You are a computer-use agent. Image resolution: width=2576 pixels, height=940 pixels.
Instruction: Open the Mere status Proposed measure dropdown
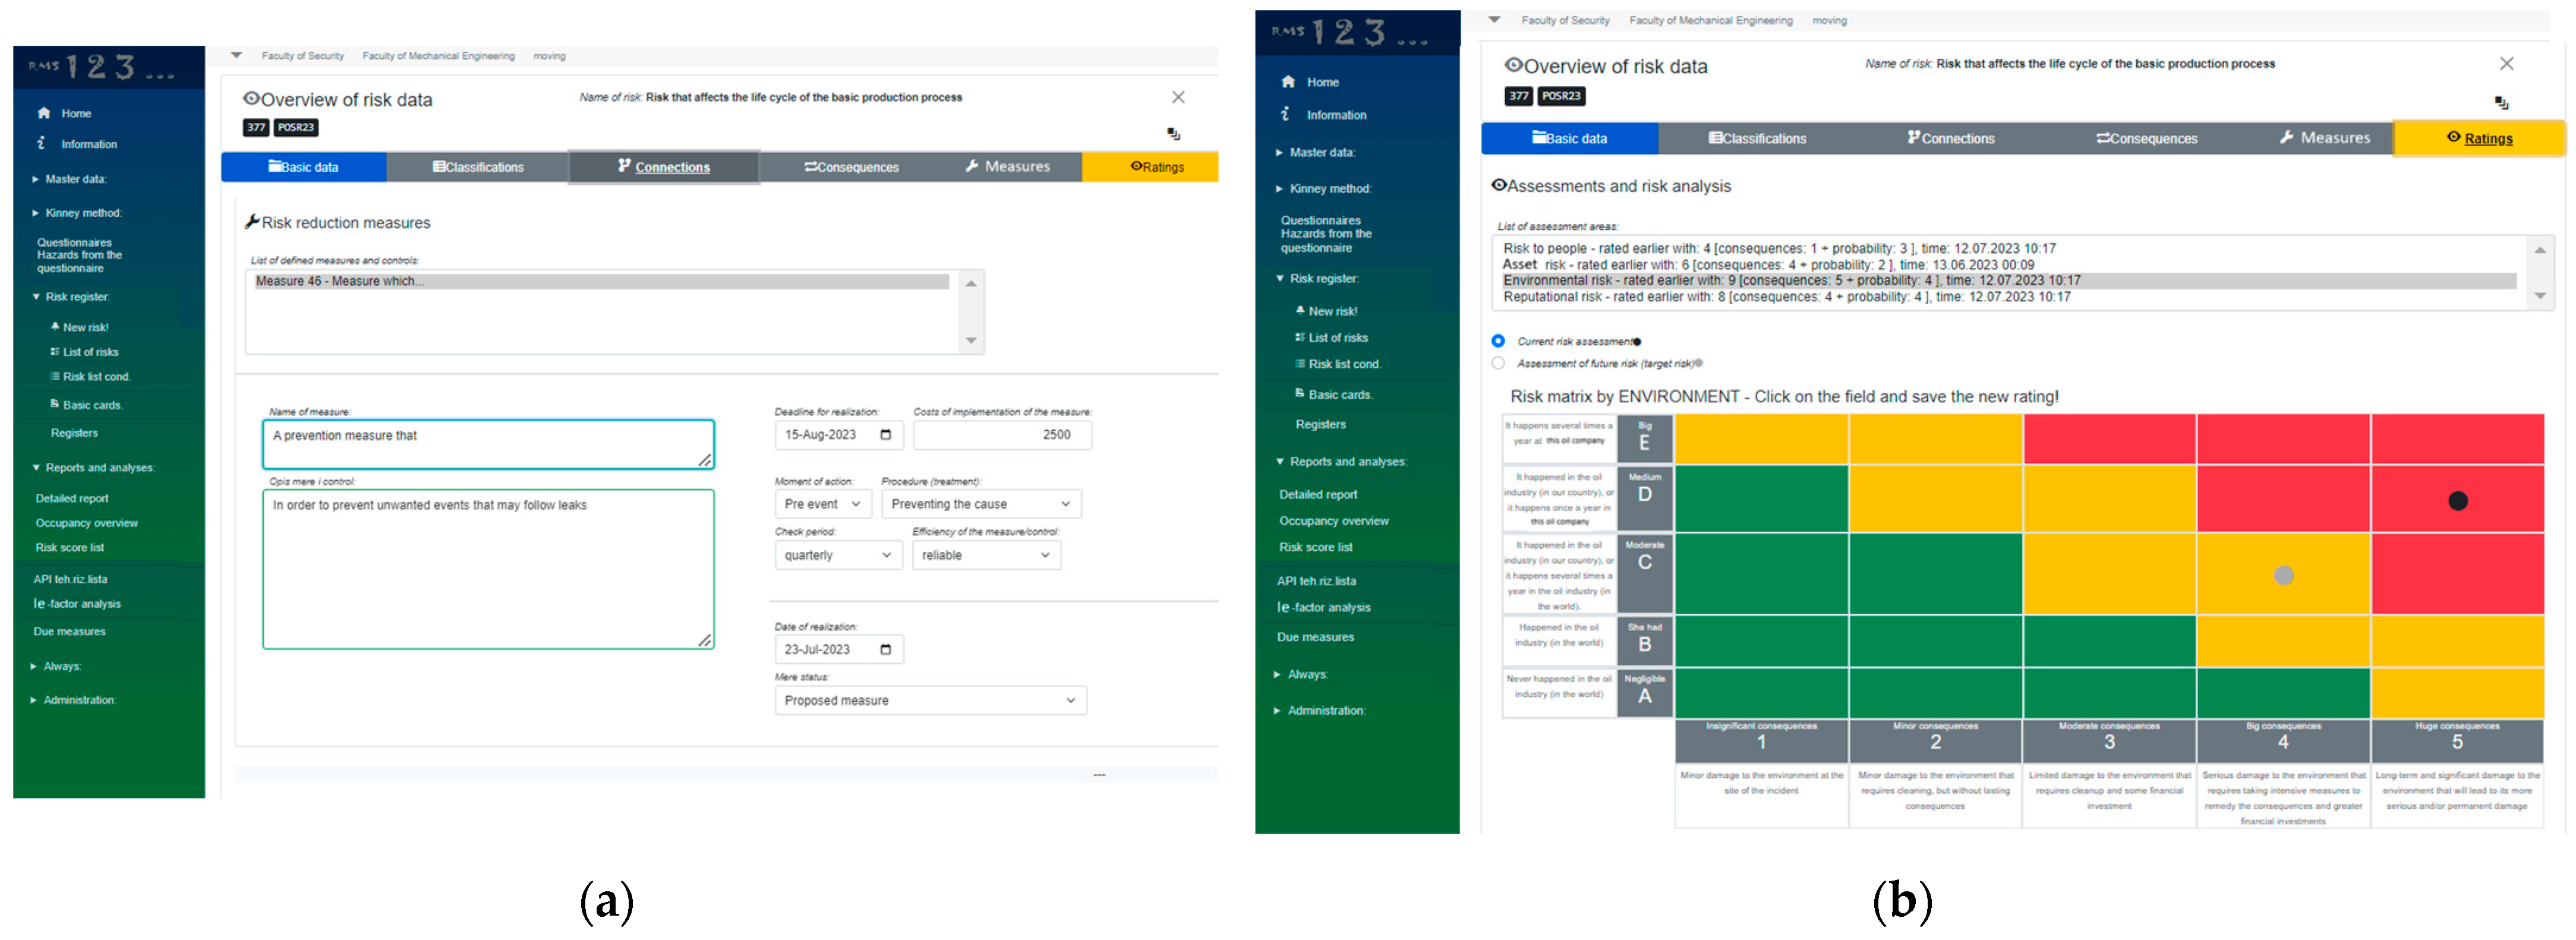tap(929, 701)
